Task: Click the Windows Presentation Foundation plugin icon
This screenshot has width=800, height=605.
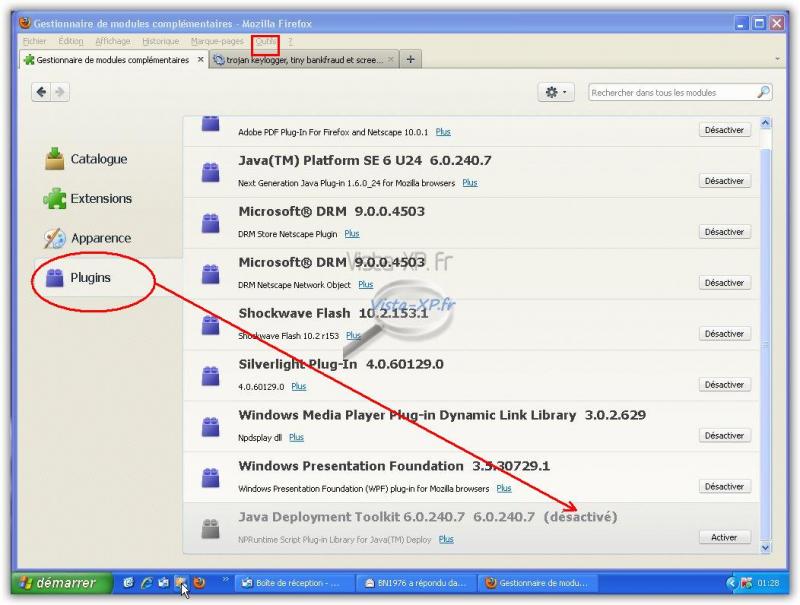Action: [210, 478]
